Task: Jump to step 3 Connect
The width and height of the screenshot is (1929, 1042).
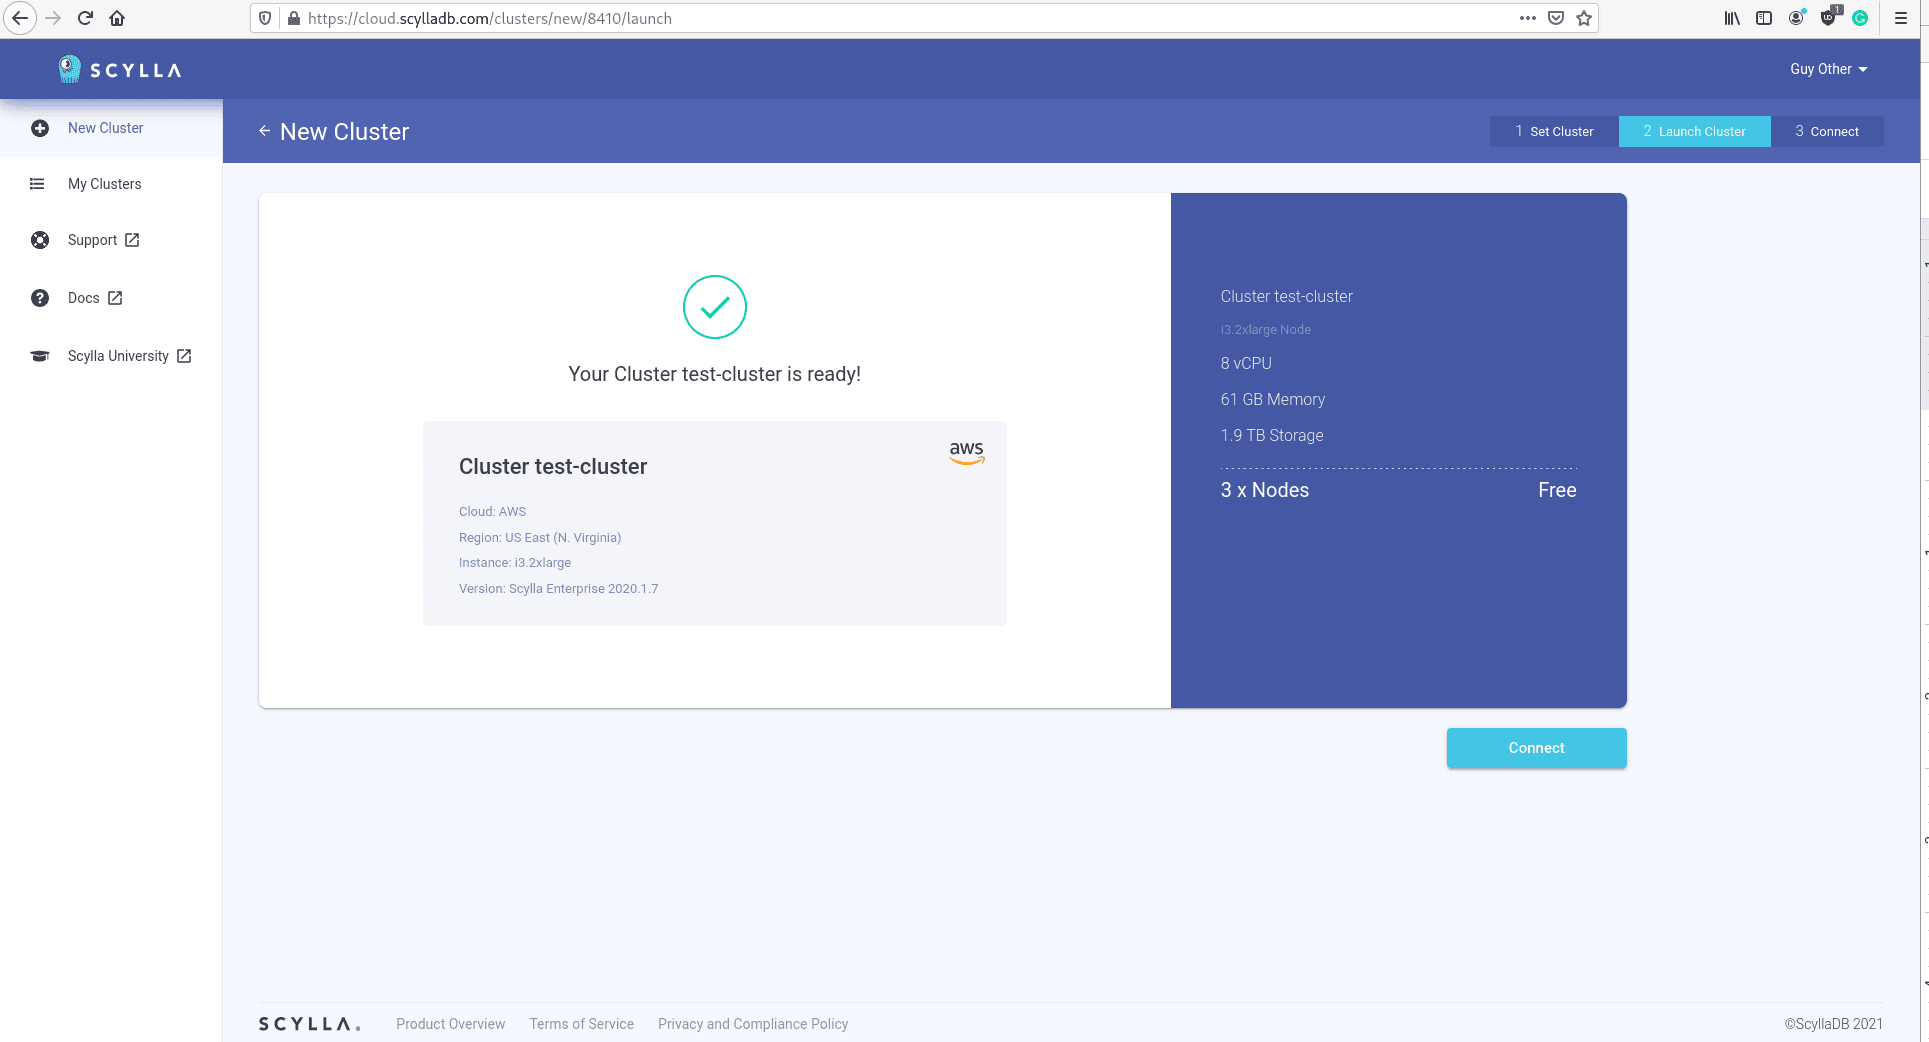Action: coord(1827,131)
